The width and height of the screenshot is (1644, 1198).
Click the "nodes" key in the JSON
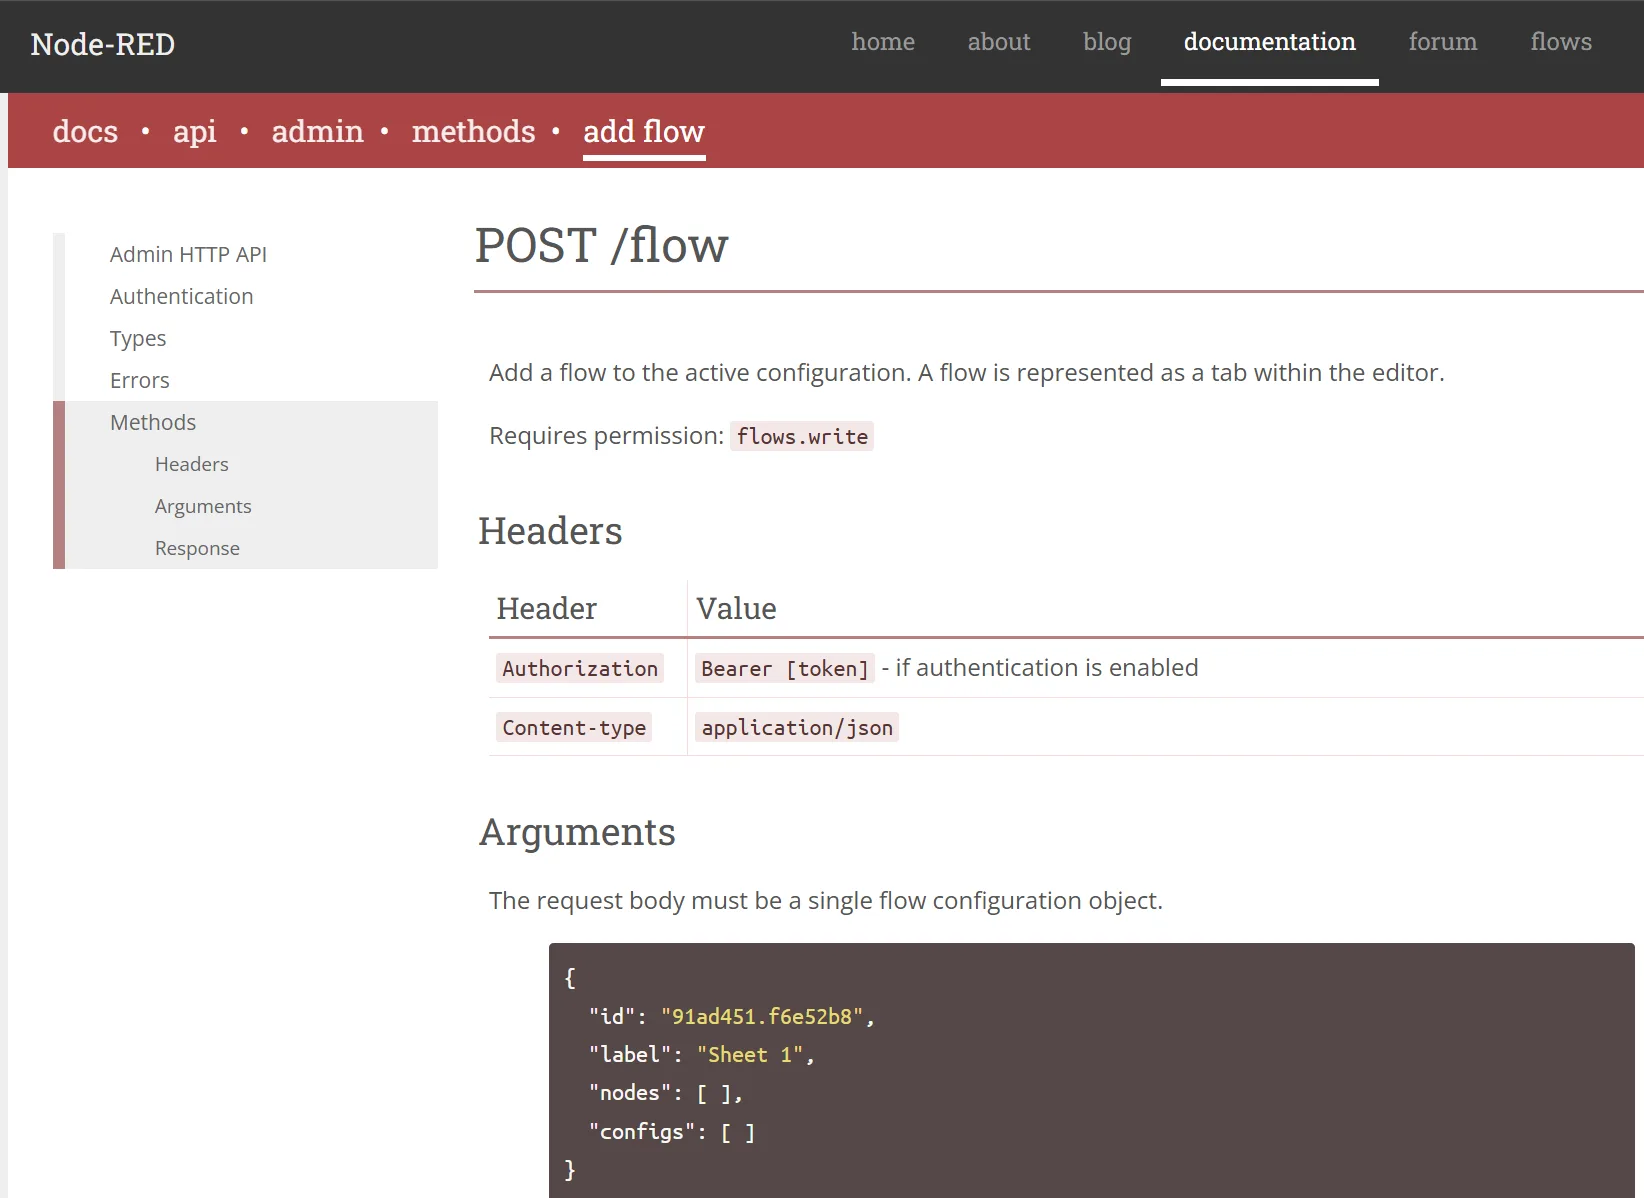coord(630,1093)
